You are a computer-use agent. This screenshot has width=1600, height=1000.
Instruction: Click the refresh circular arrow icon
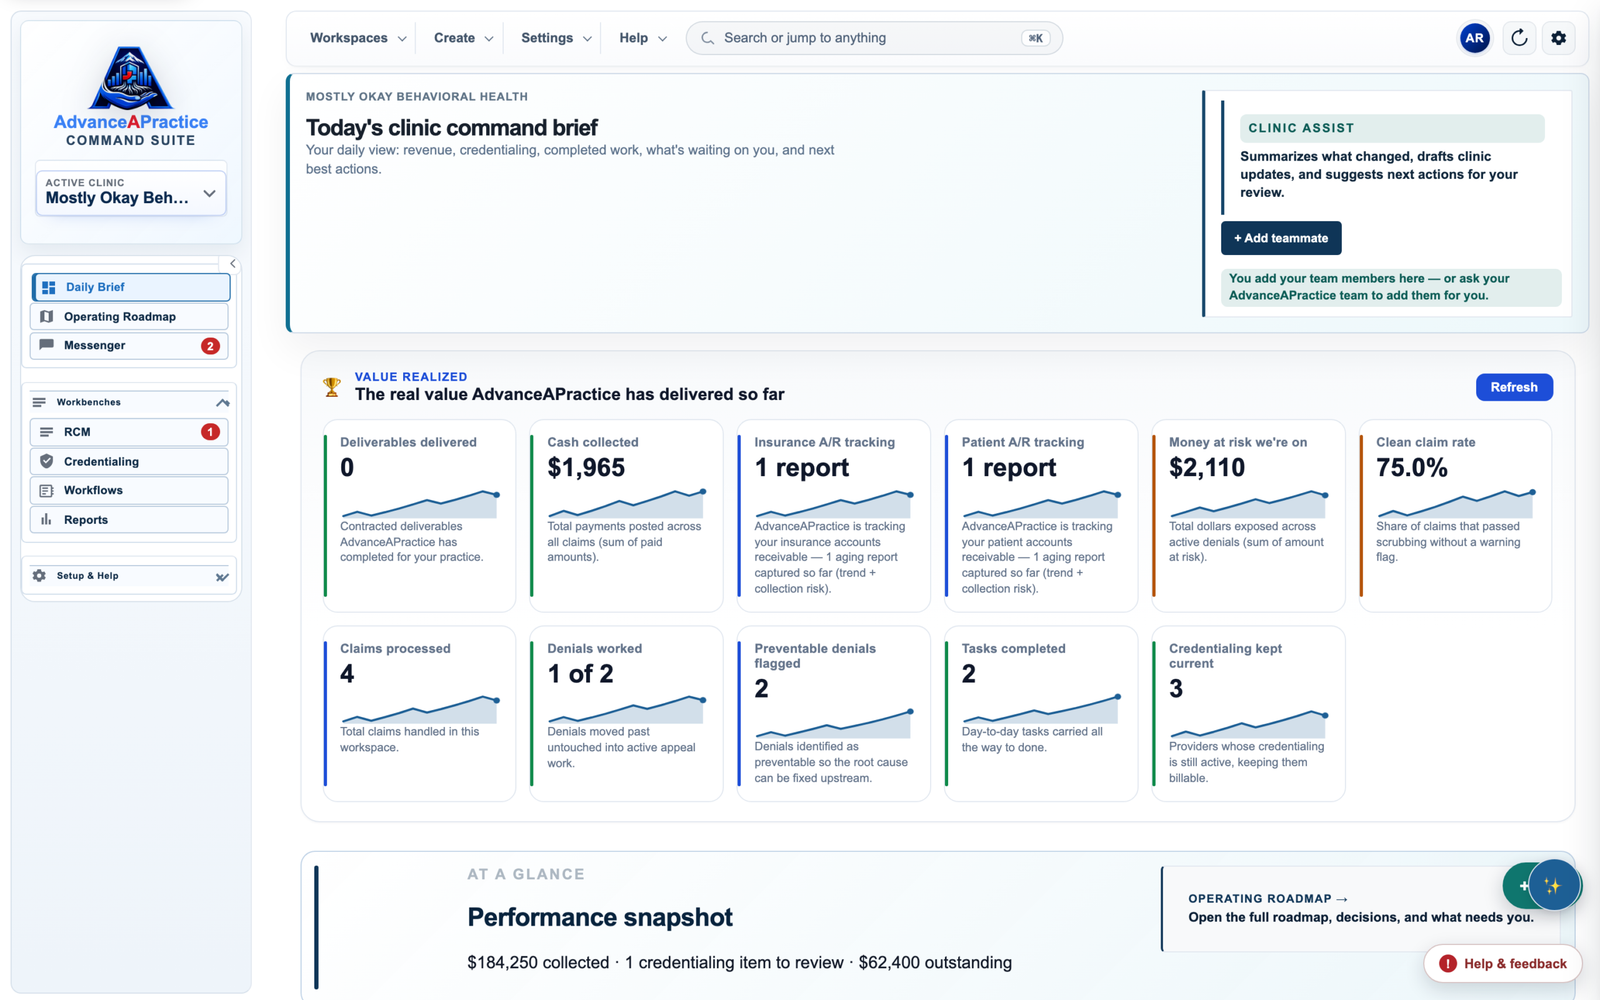(x=1519, y=38)
